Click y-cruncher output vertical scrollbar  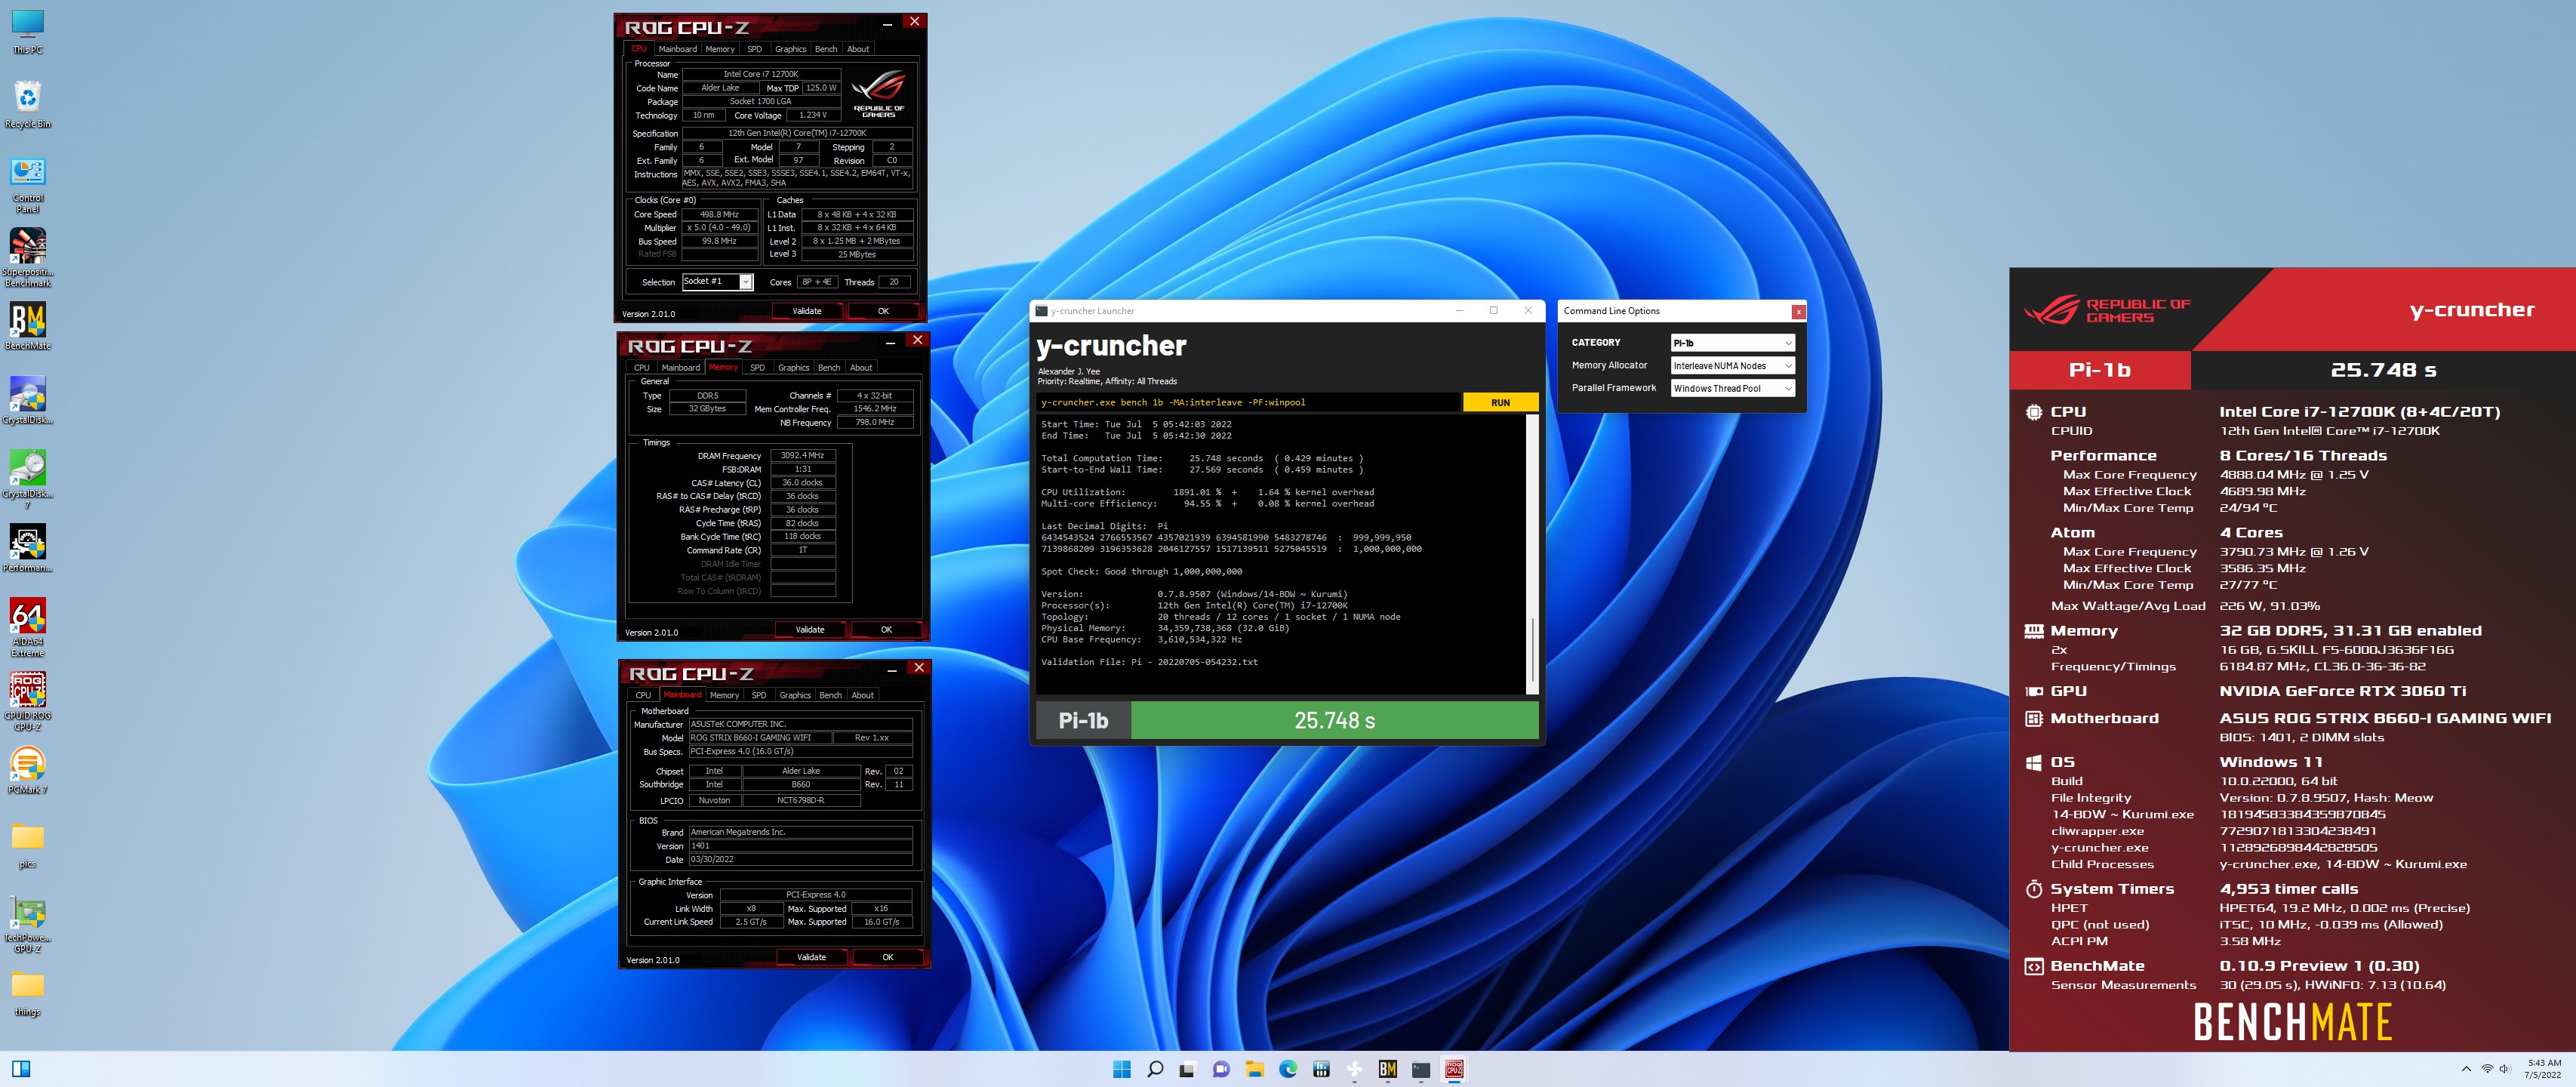click(1532, 554)
